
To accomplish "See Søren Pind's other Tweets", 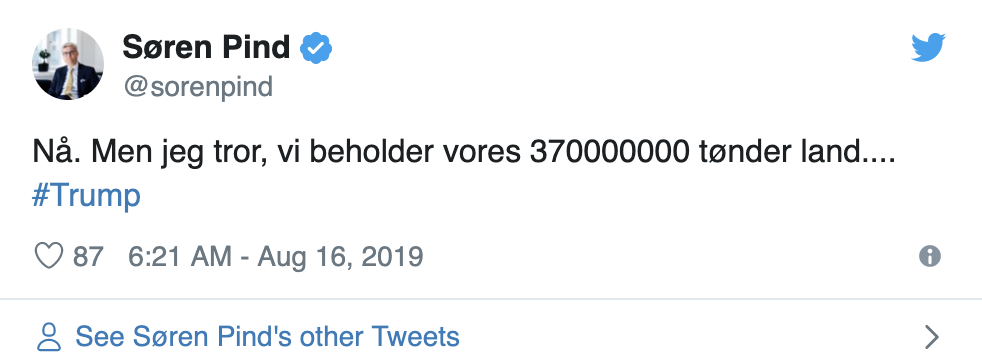I will click(x=267, y=336).
